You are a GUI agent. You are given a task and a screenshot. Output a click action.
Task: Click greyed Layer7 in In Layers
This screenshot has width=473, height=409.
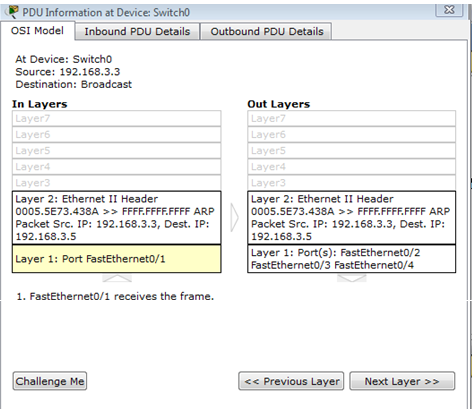(x=117, y=118)
